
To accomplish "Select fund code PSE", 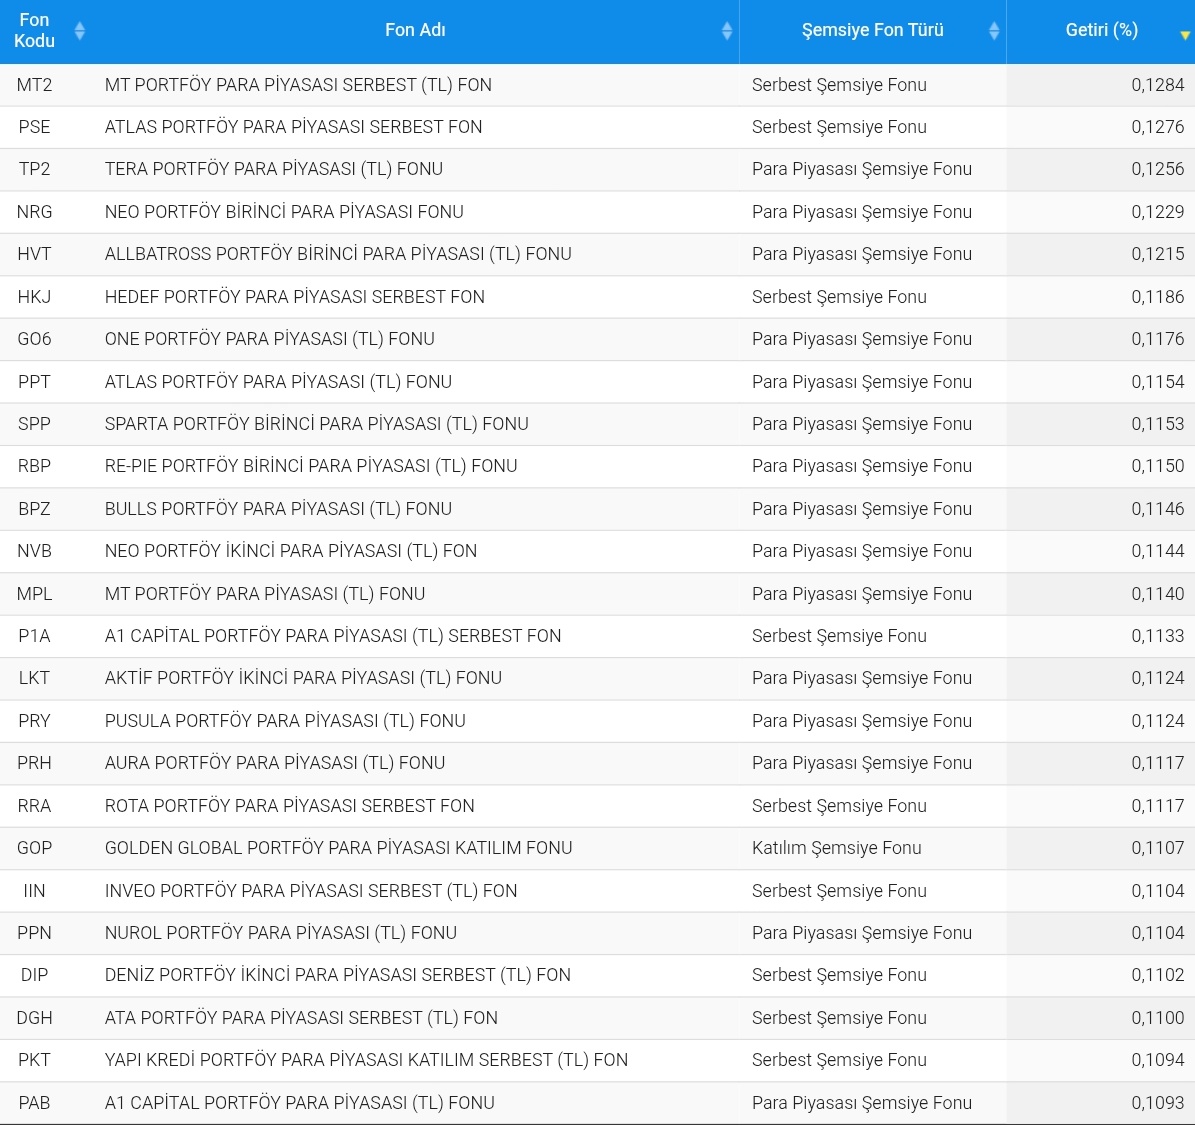I will coord(34,126).
